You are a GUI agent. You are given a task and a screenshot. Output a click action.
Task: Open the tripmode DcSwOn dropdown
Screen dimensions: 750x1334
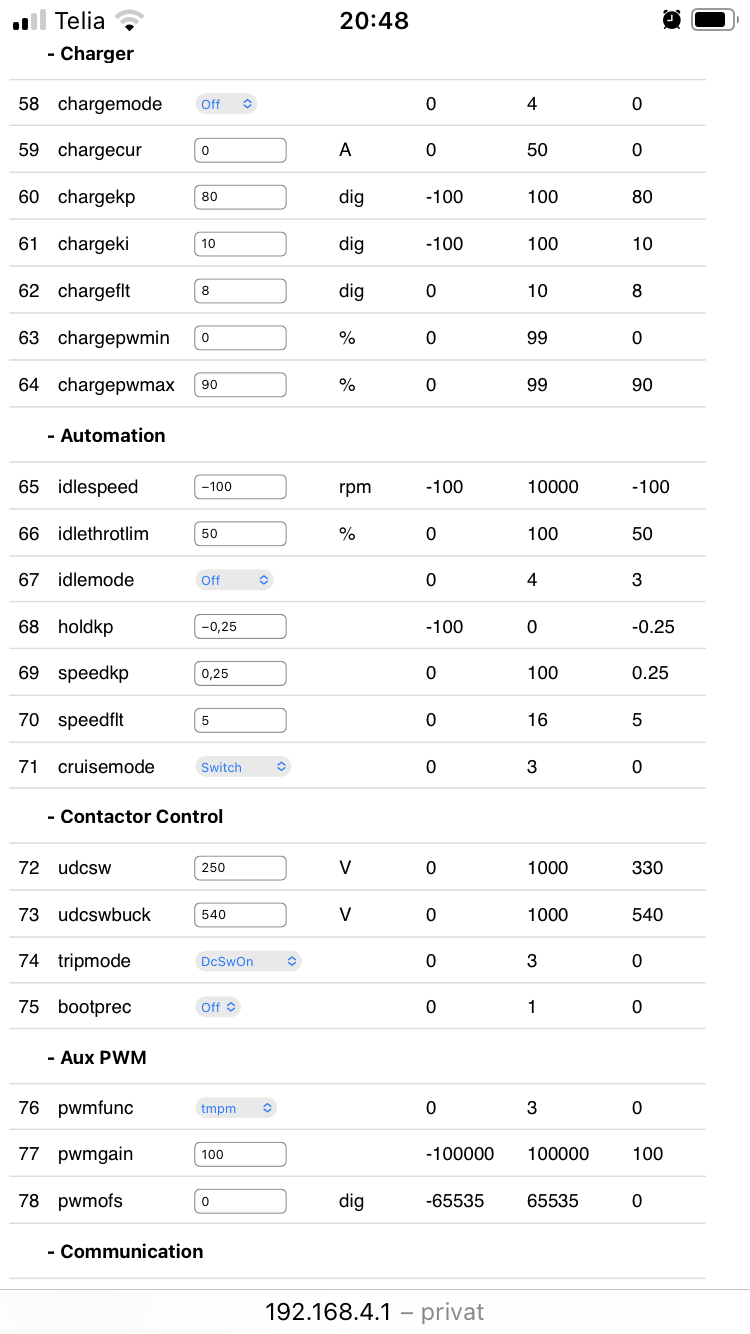pyautogui.click(x=248, y=961)
